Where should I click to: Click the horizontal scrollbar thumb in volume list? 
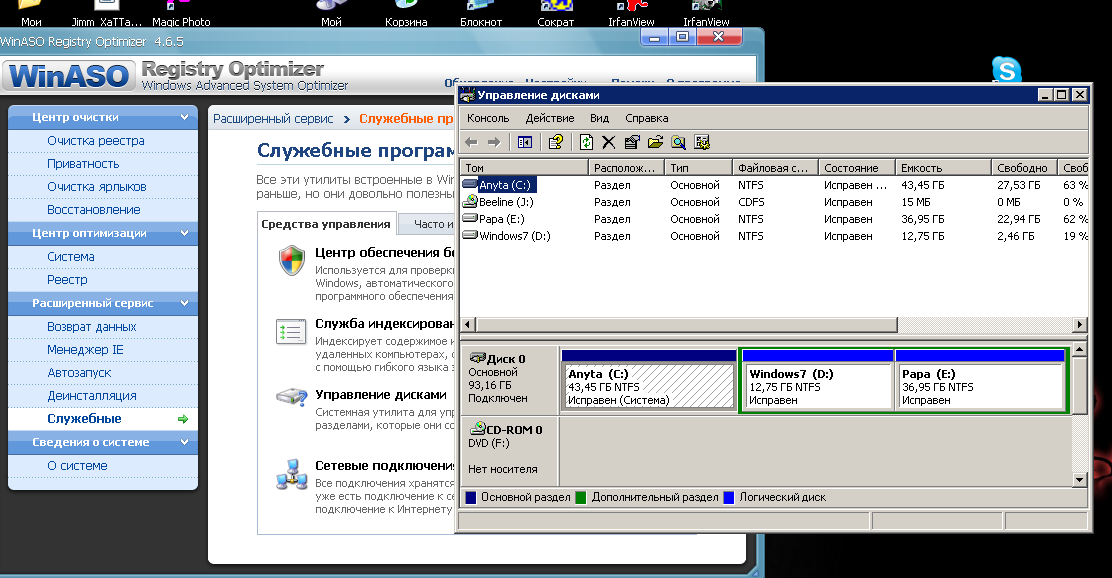click(687, 325)
